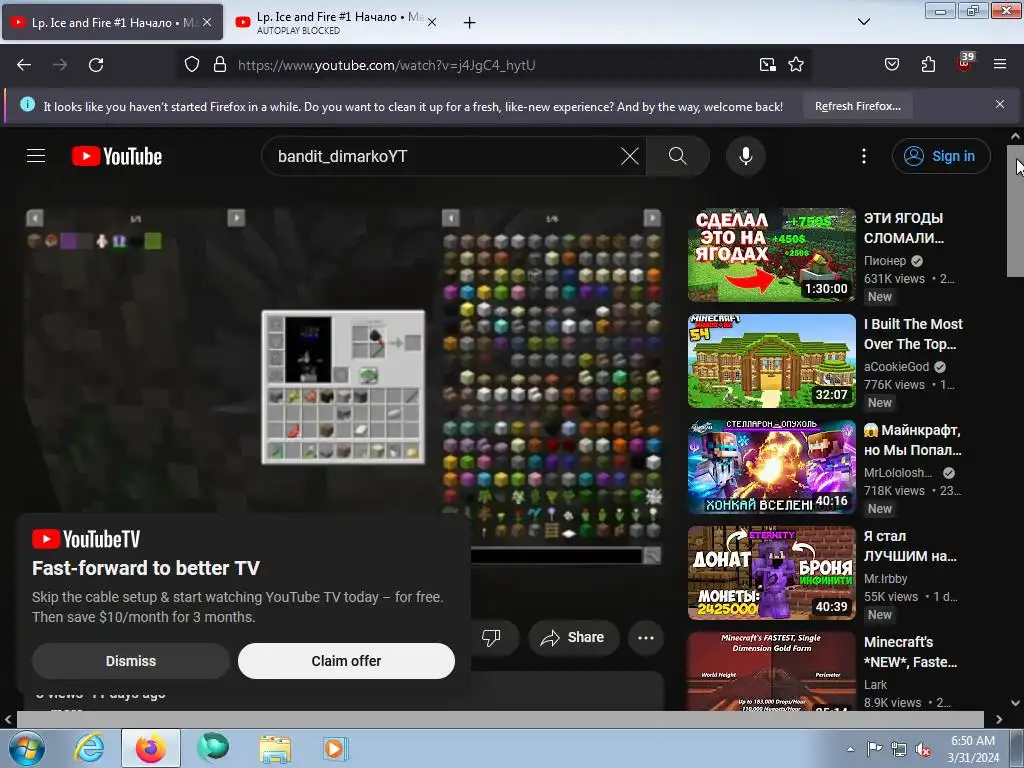The image size is (1024, 768).
Task: Start voice search with the microphone
Action: point(746,156)
